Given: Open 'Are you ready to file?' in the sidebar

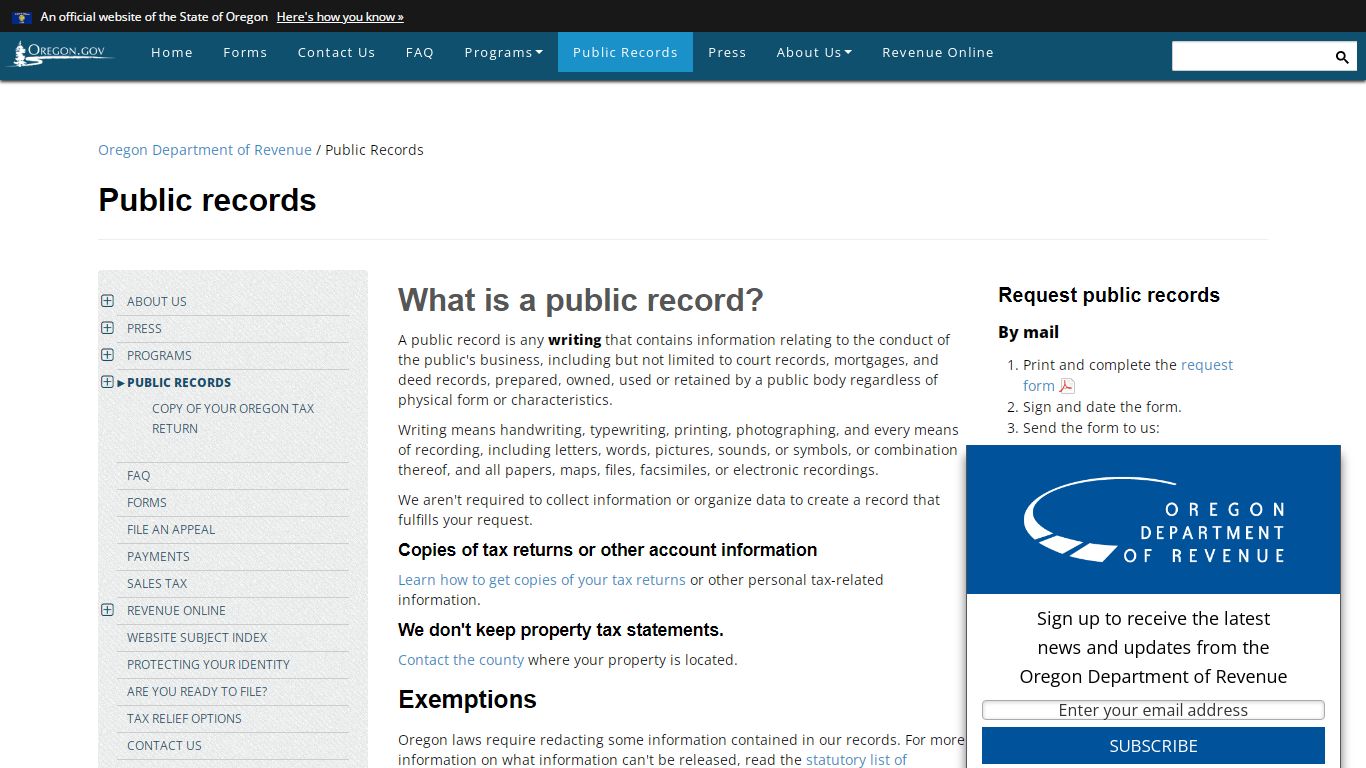Looking at the screenshot, I should click(x=197, y=692).
